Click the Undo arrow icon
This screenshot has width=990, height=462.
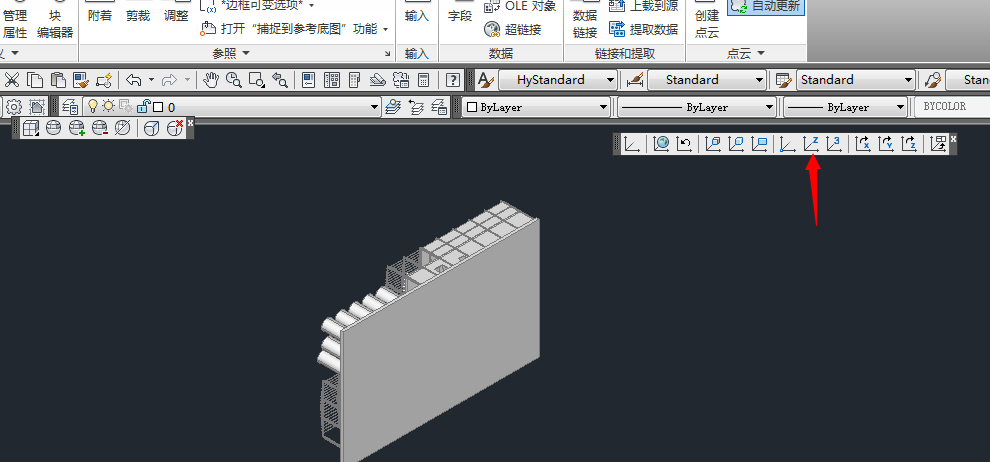pos(134,80)
